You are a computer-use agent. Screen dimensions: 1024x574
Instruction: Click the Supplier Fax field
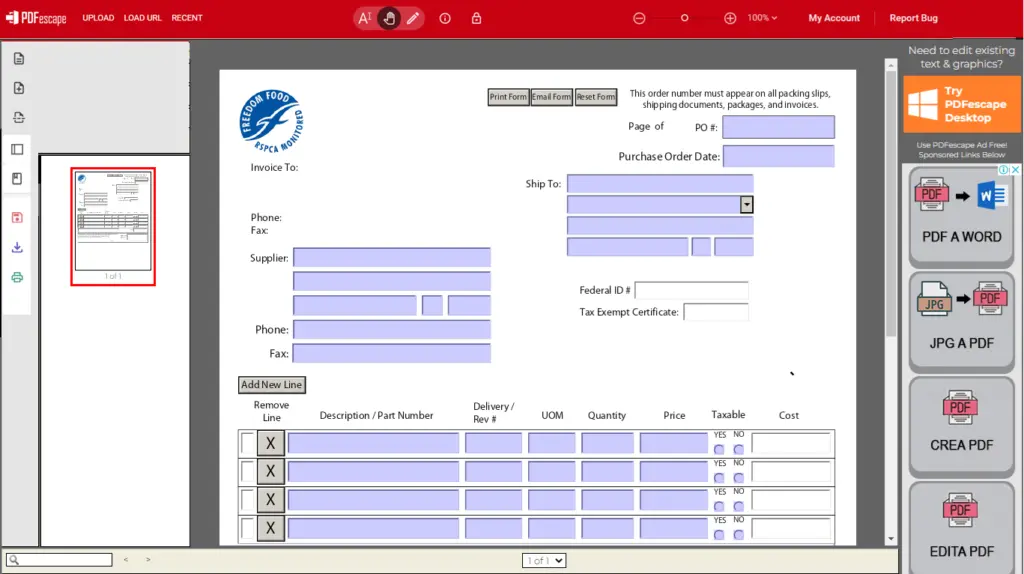click(x=392, y=353)
